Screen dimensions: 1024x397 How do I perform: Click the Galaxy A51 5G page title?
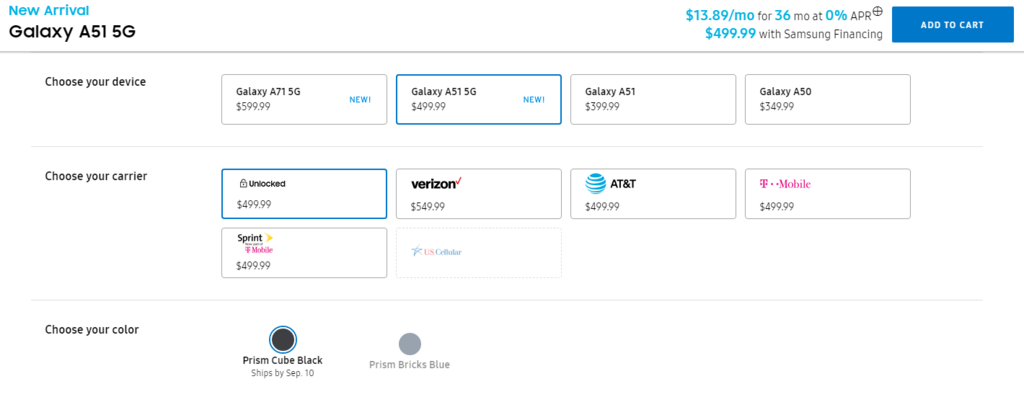point(72,31)
